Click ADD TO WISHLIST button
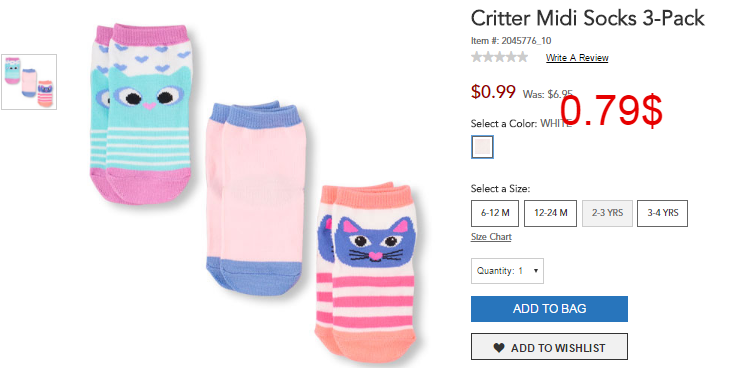This screenshot has width=735, height=368. coord(549,347)
